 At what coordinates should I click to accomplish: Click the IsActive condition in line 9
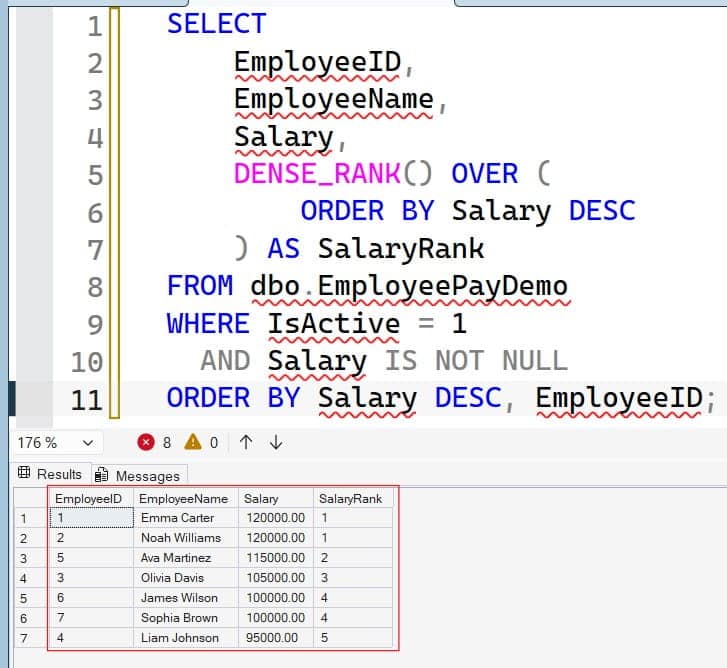tap(334, 323)
